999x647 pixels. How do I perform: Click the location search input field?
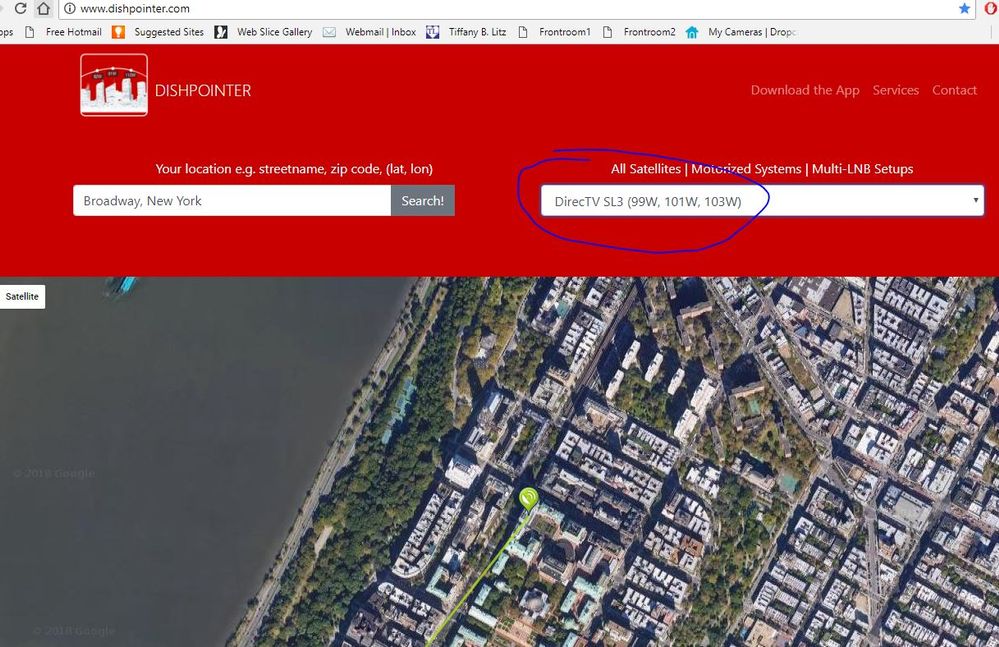coord(231,201)
